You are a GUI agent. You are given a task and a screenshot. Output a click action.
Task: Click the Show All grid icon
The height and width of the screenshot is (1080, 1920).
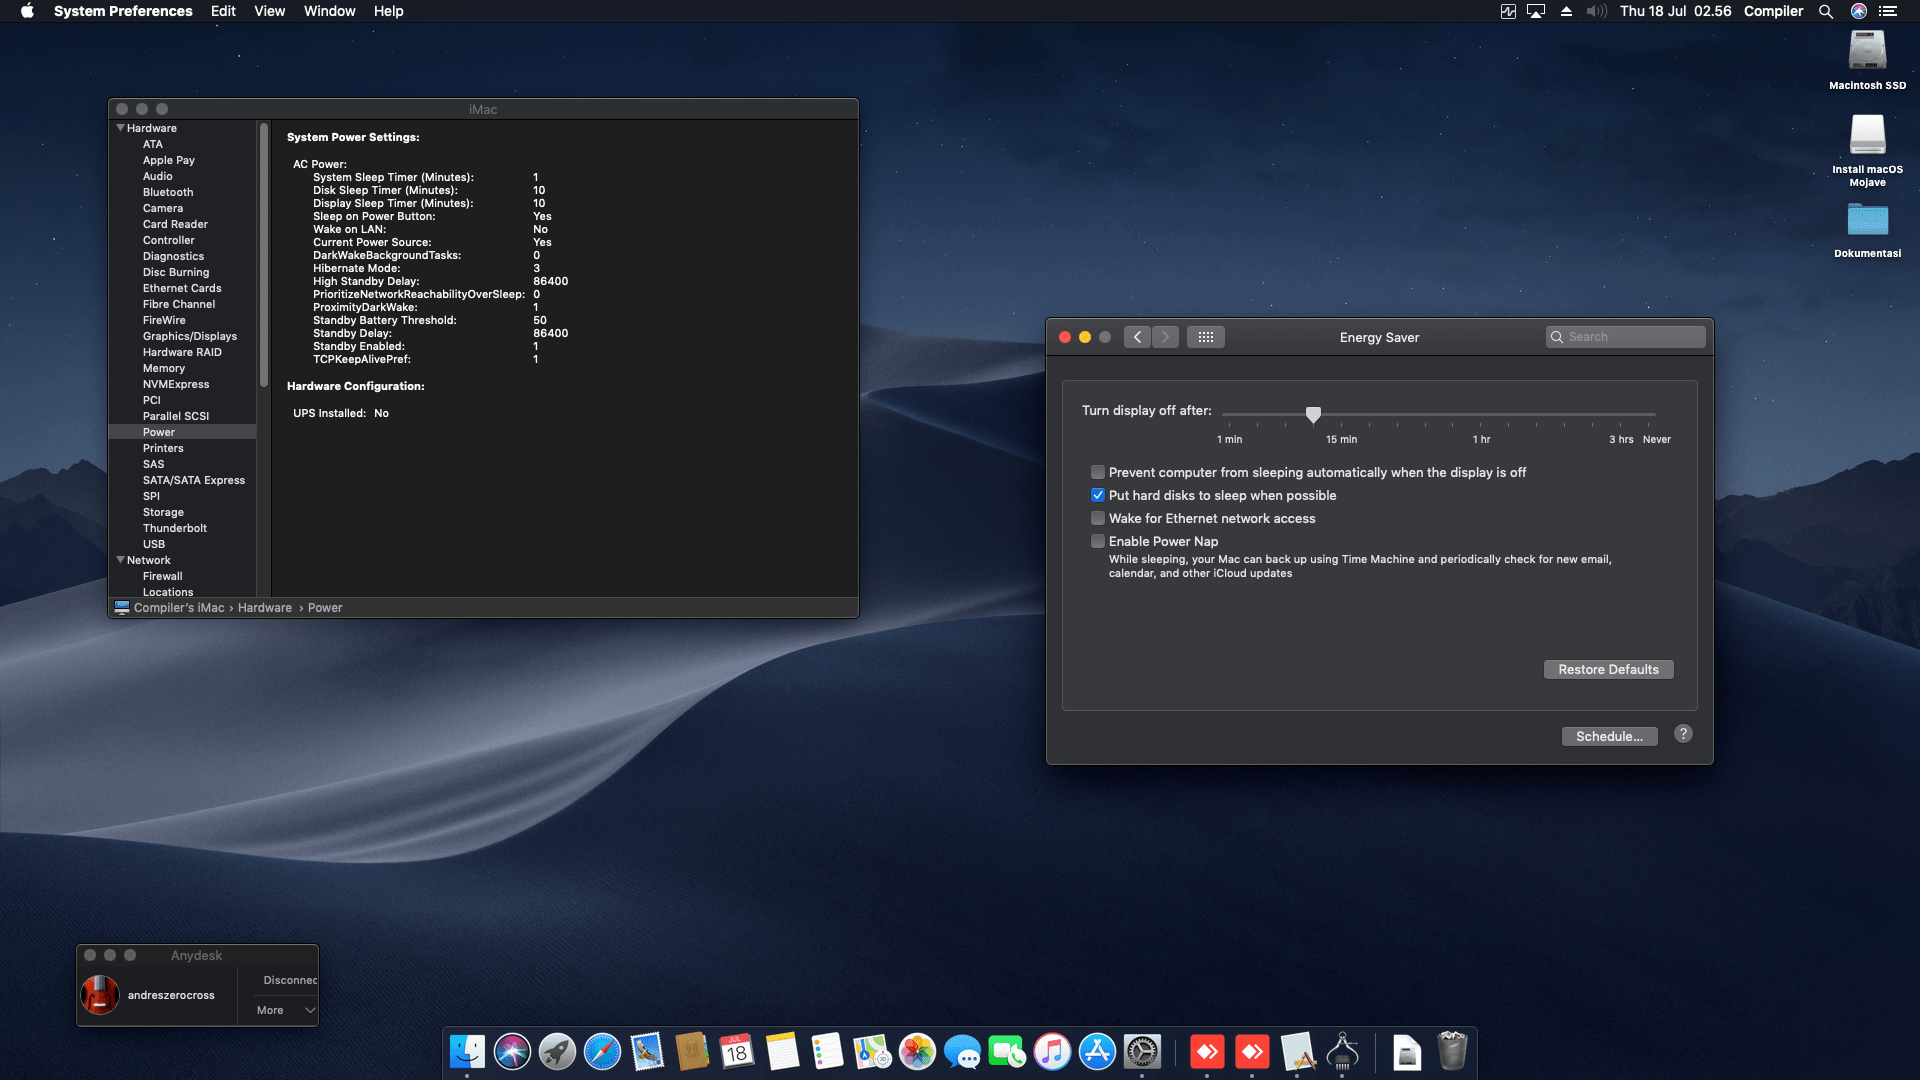pyautogui.click(x=1206, y=337)
